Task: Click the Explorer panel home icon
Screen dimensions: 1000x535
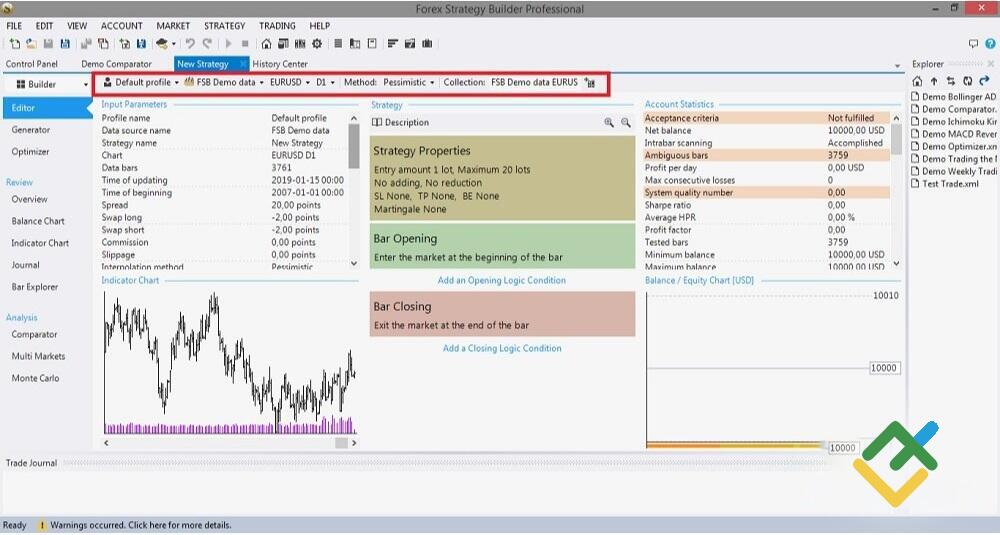Action: (918, 81)
